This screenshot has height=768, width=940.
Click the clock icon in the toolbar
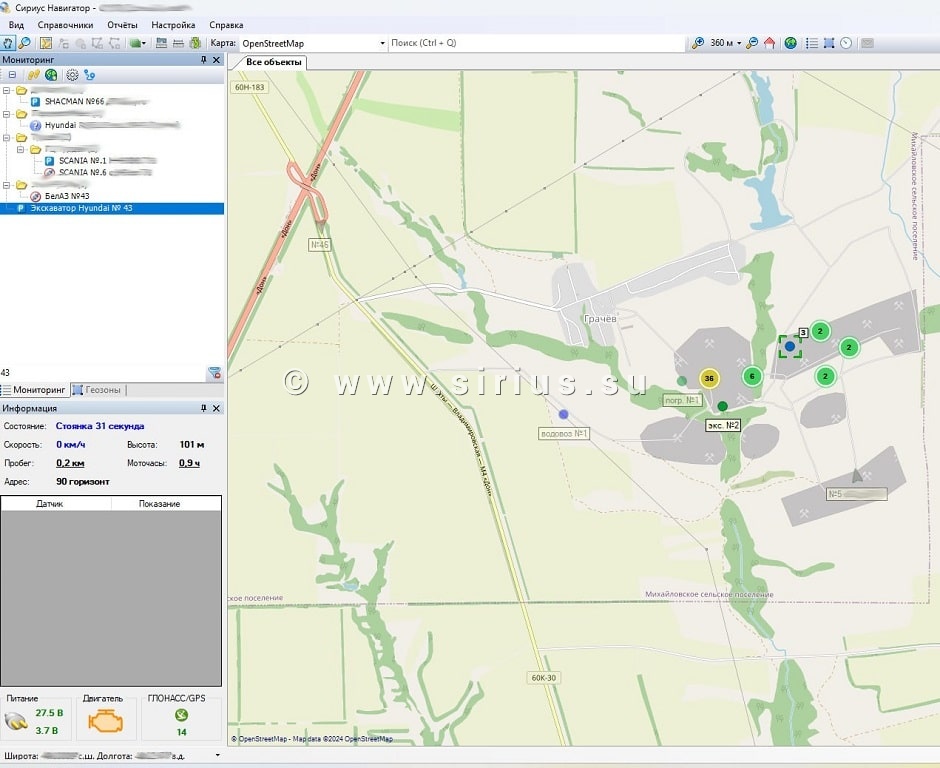pos(846,43)
